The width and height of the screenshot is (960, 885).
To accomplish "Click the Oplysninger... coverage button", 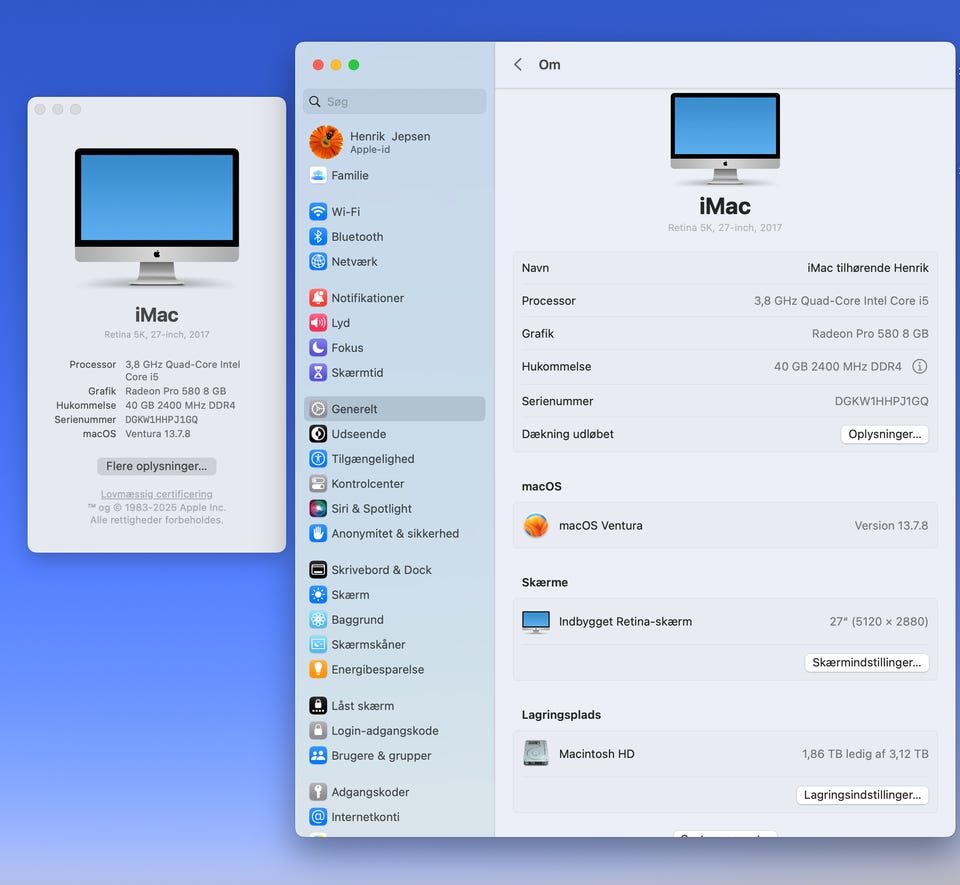I will click(x=884, y=435).
